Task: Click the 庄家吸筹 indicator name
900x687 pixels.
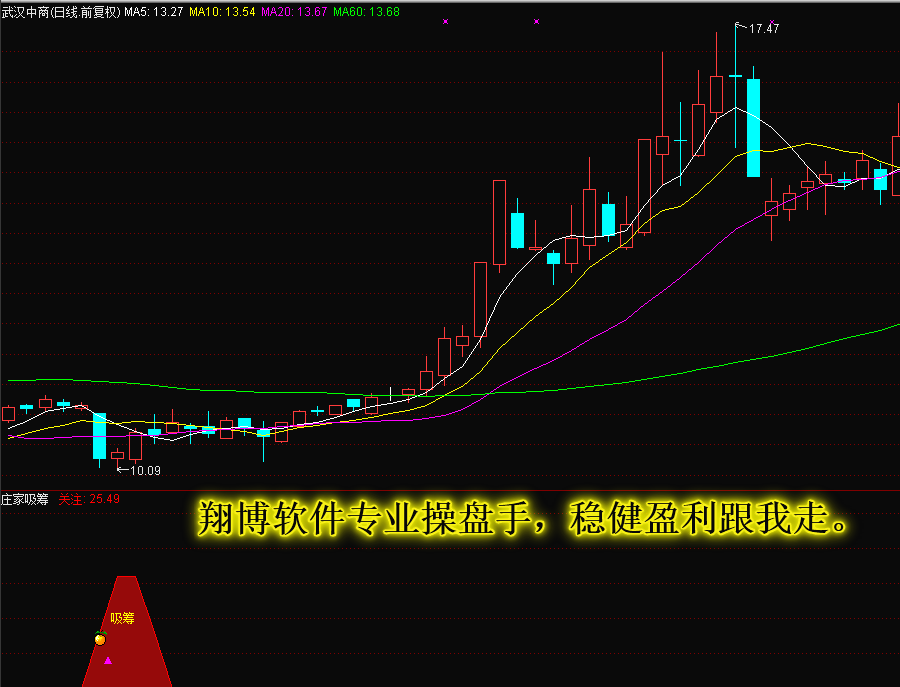Action: (x=25, y=499)
